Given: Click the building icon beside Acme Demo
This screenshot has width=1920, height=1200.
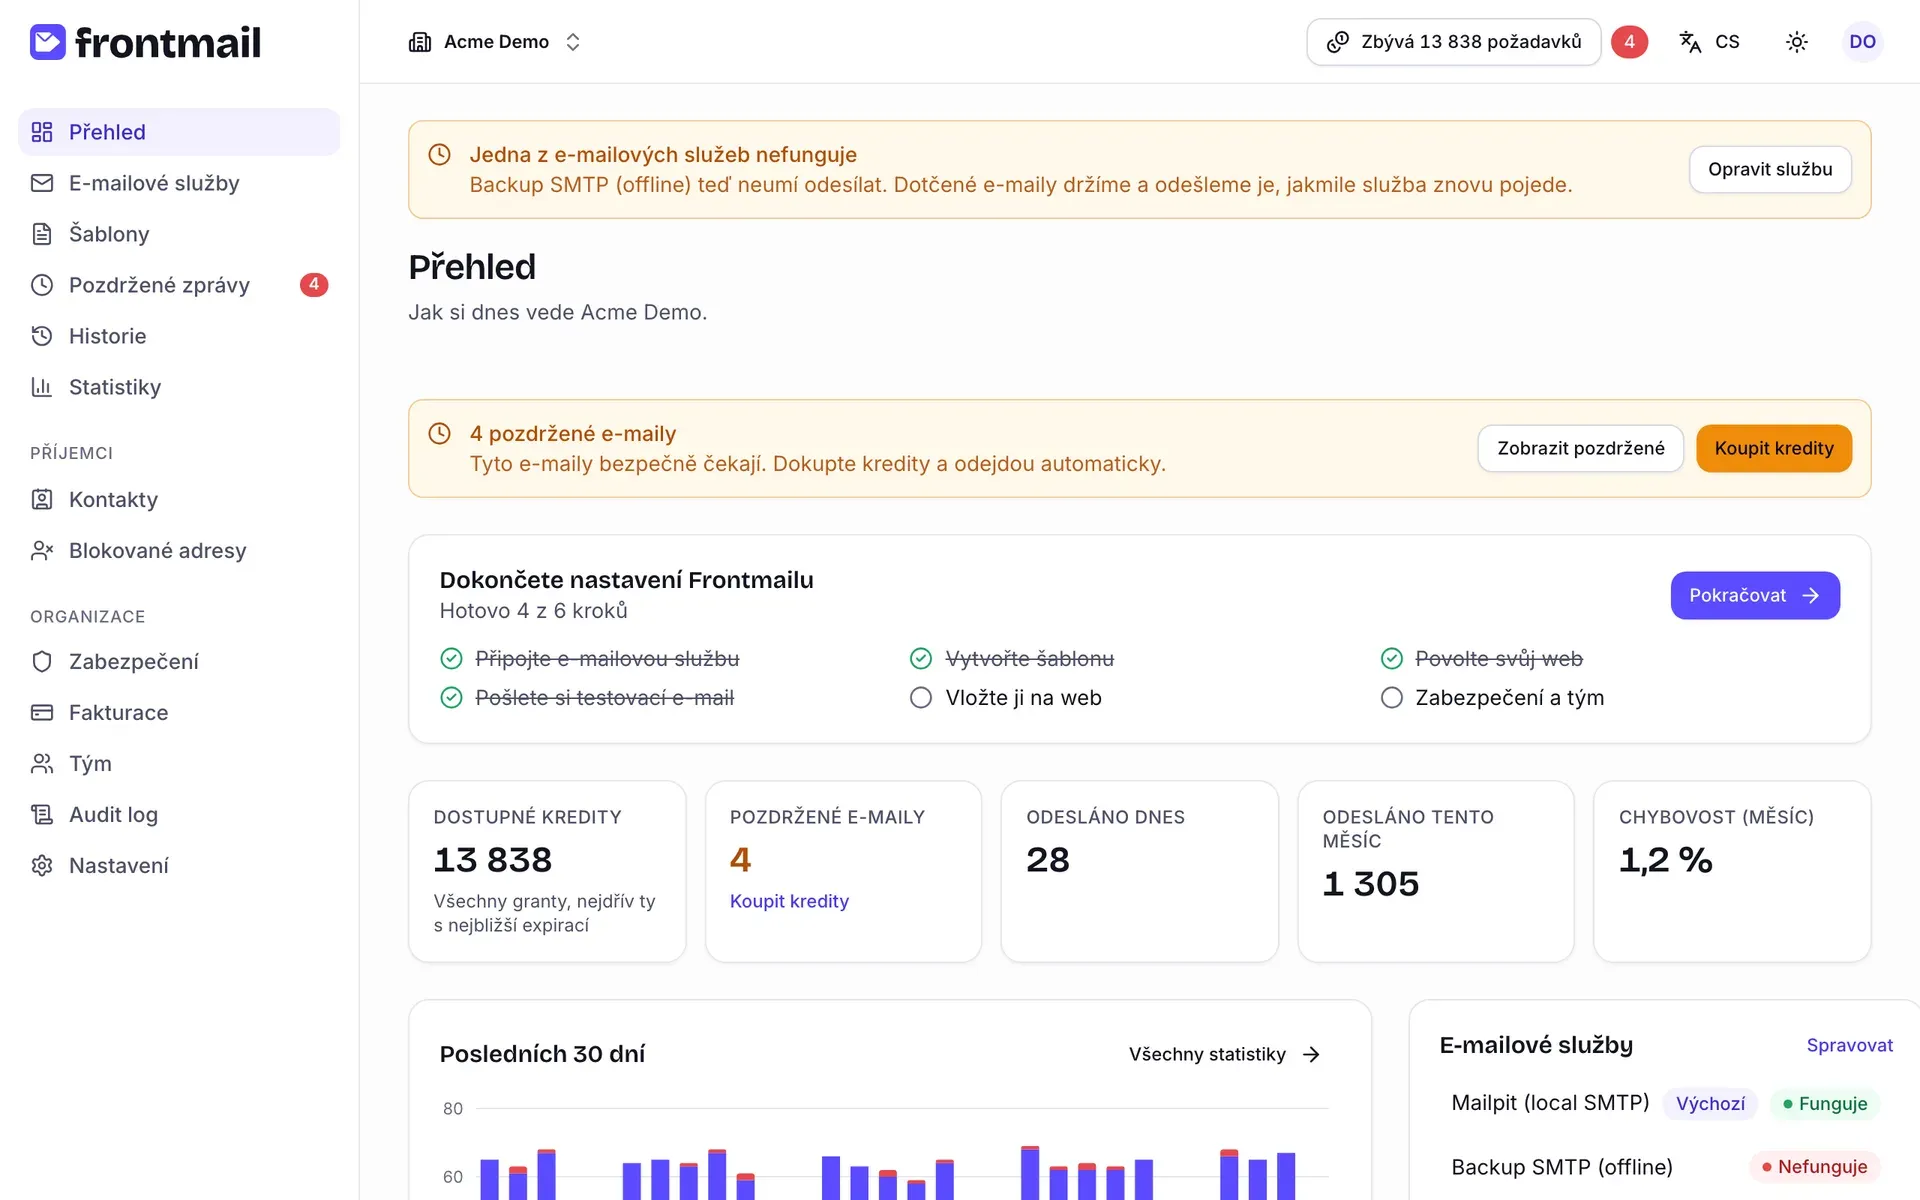Looking at the screenshot, I should pos(420,42).
